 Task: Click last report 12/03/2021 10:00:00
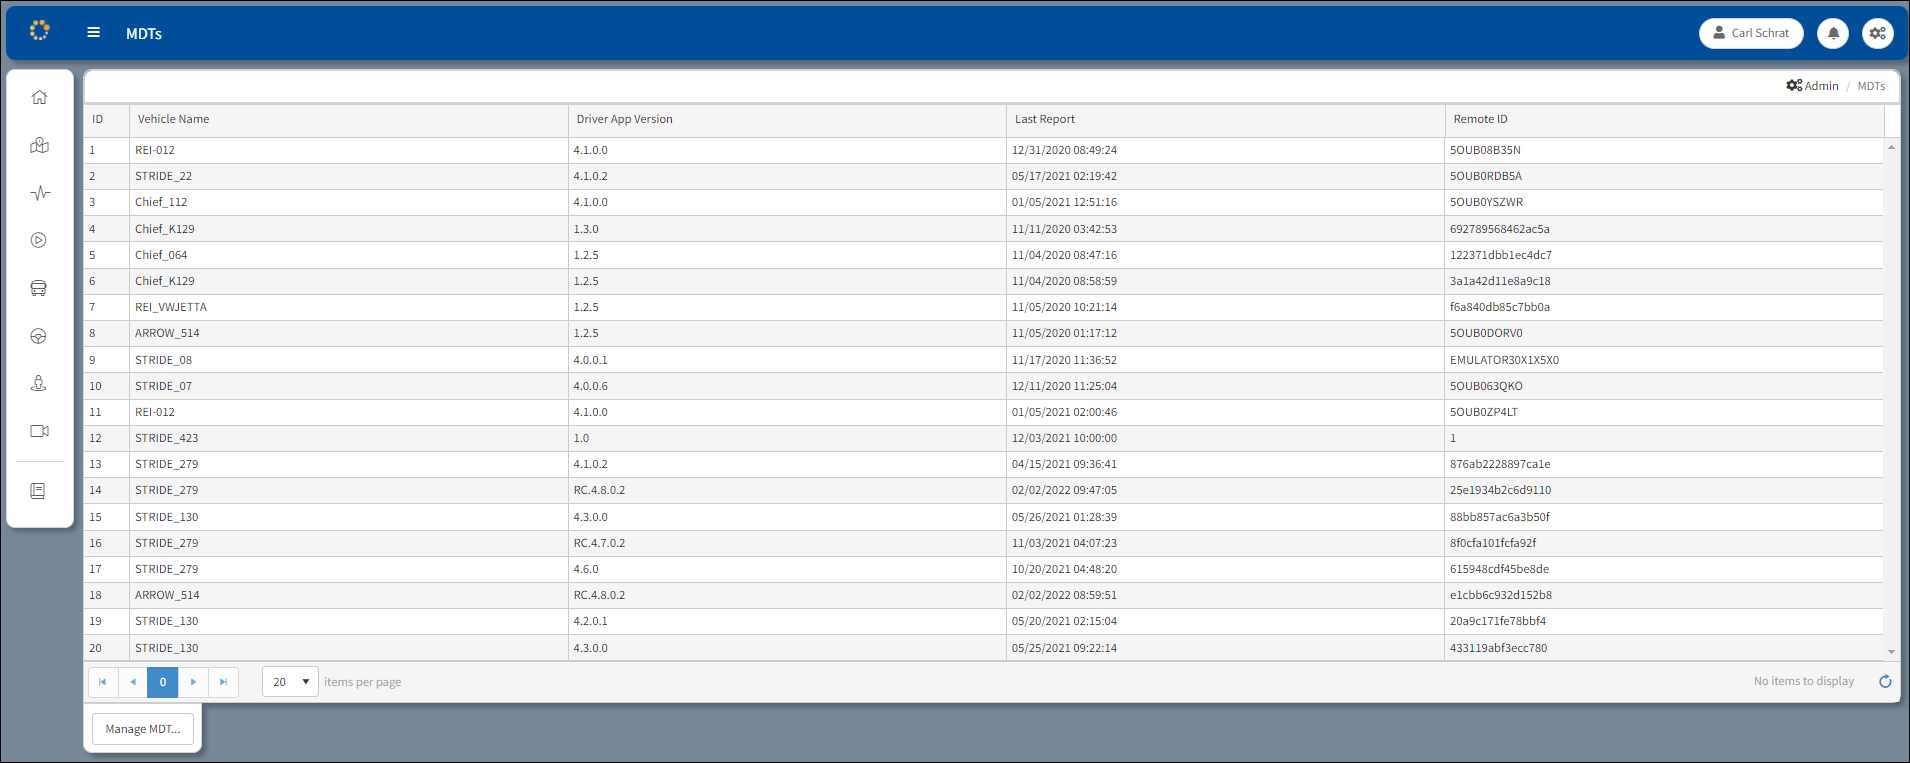[1064, 438]
